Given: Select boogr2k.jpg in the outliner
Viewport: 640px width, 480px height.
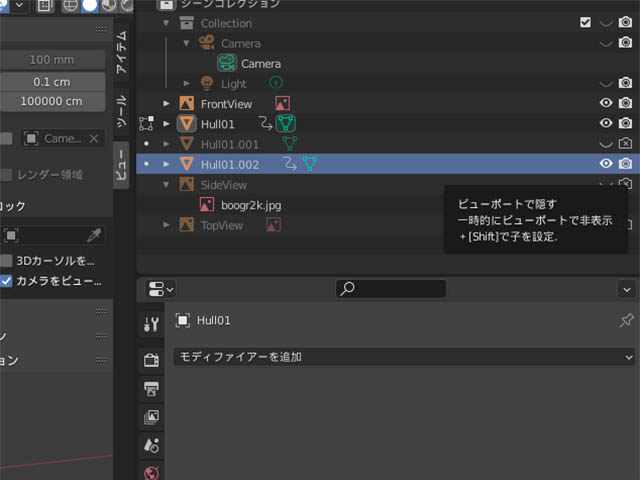Looking at the screenshot, I should coord(251,205).
